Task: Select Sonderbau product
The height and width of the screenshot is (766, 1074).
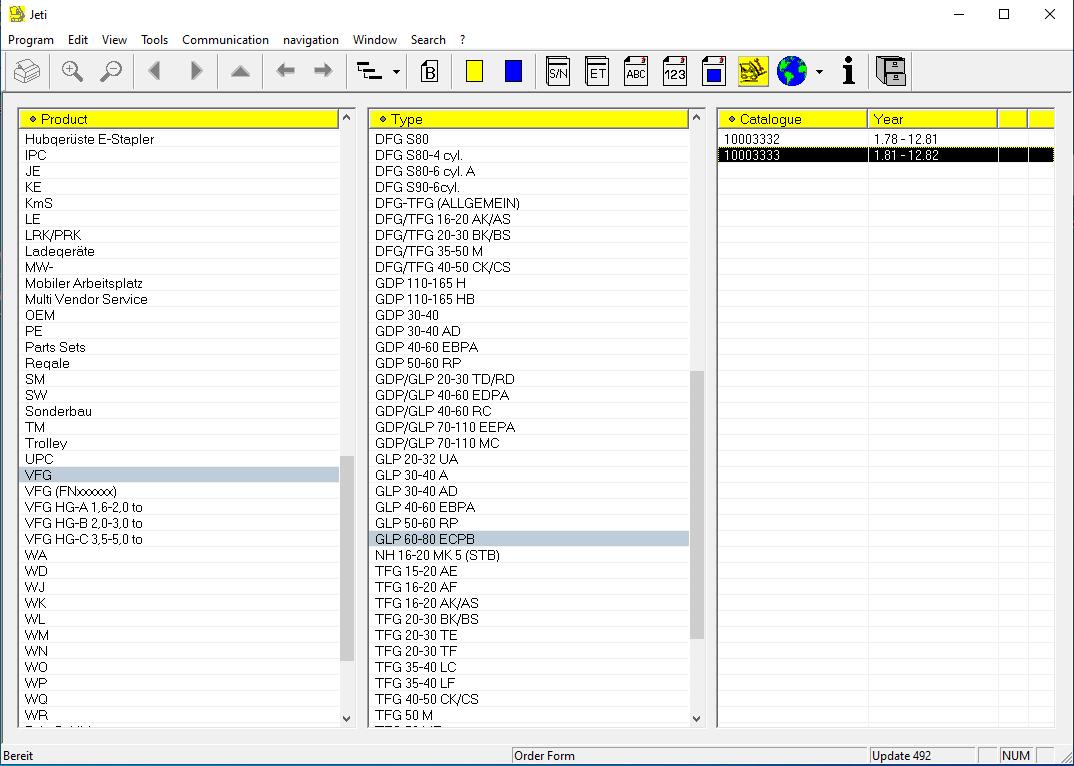Action: [x=179, y=411]
